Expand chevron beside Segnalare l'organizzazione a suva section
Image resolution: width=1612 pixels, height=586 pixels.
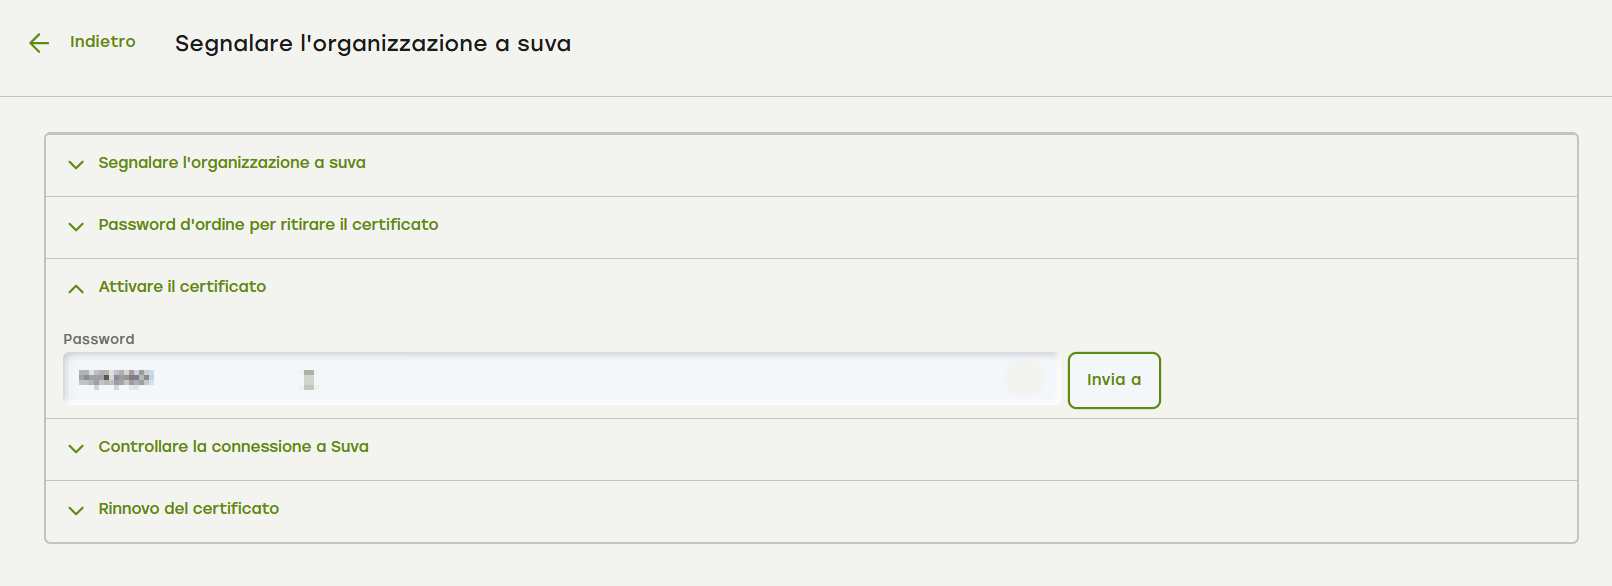click(x=76, y=164)
